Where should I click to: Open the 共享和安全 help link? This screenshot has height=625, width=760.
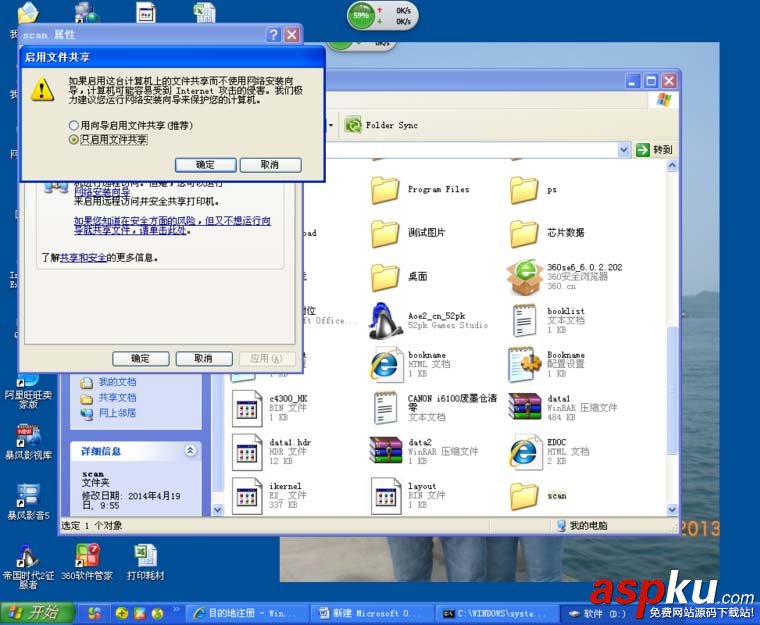83,257
